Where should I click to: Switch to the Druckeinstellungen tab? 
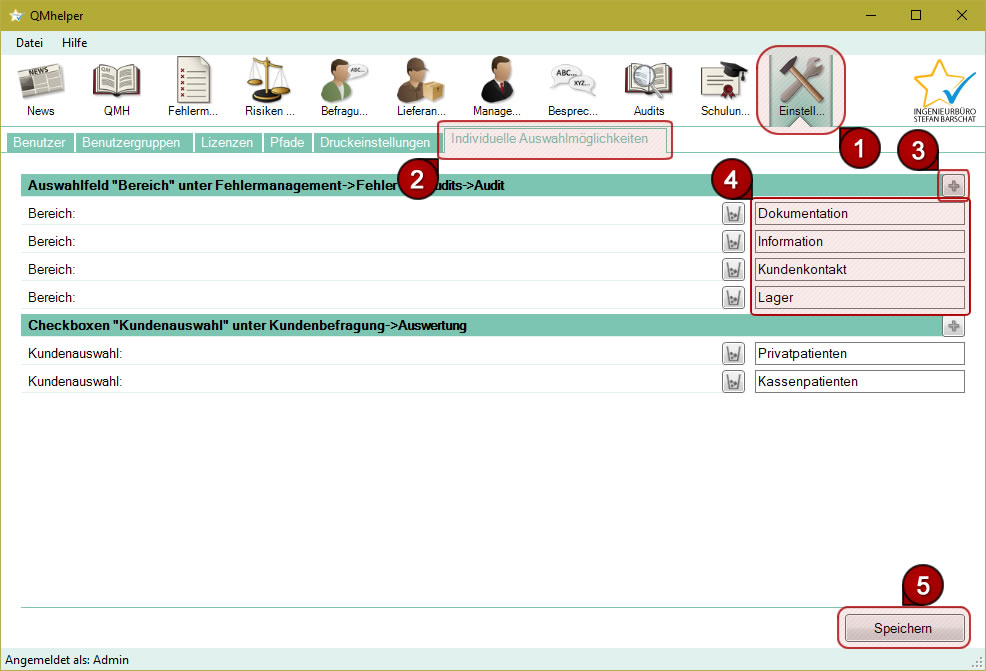click(x=375, y=142)
